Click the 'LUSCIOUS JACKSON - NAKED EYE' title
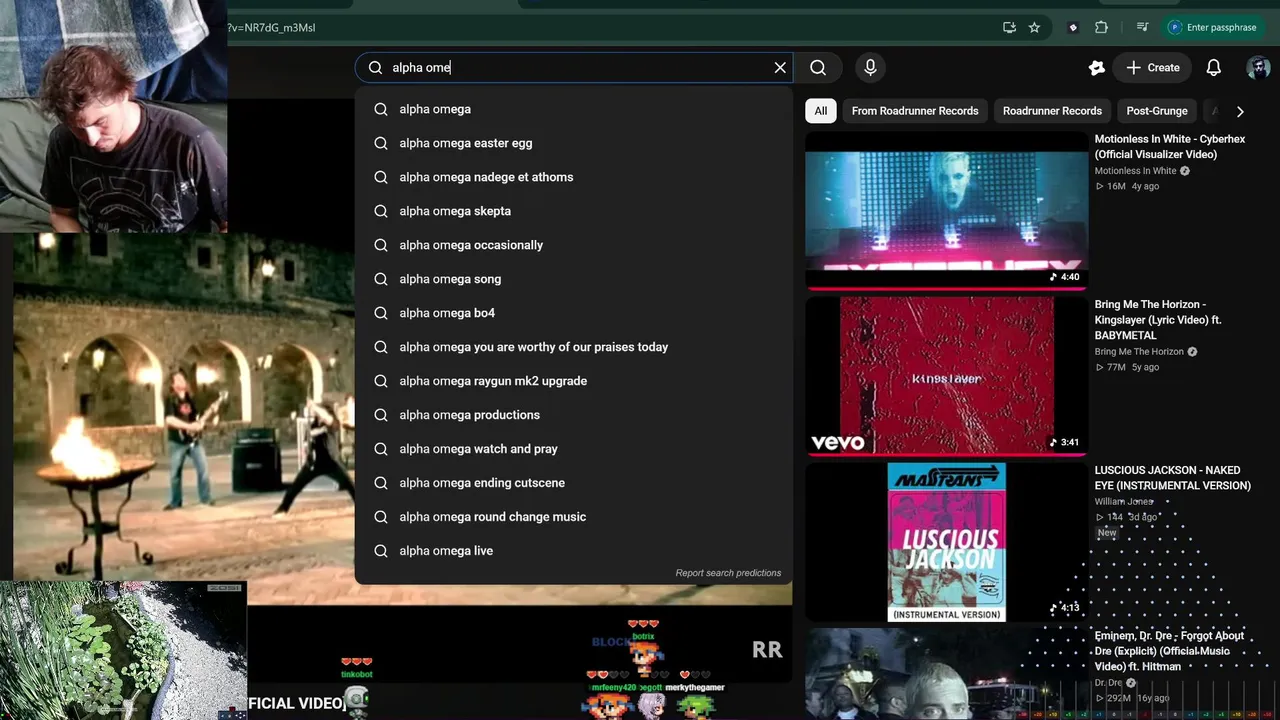Viewport: 1280px width, 720px height. pos(1172,478)
